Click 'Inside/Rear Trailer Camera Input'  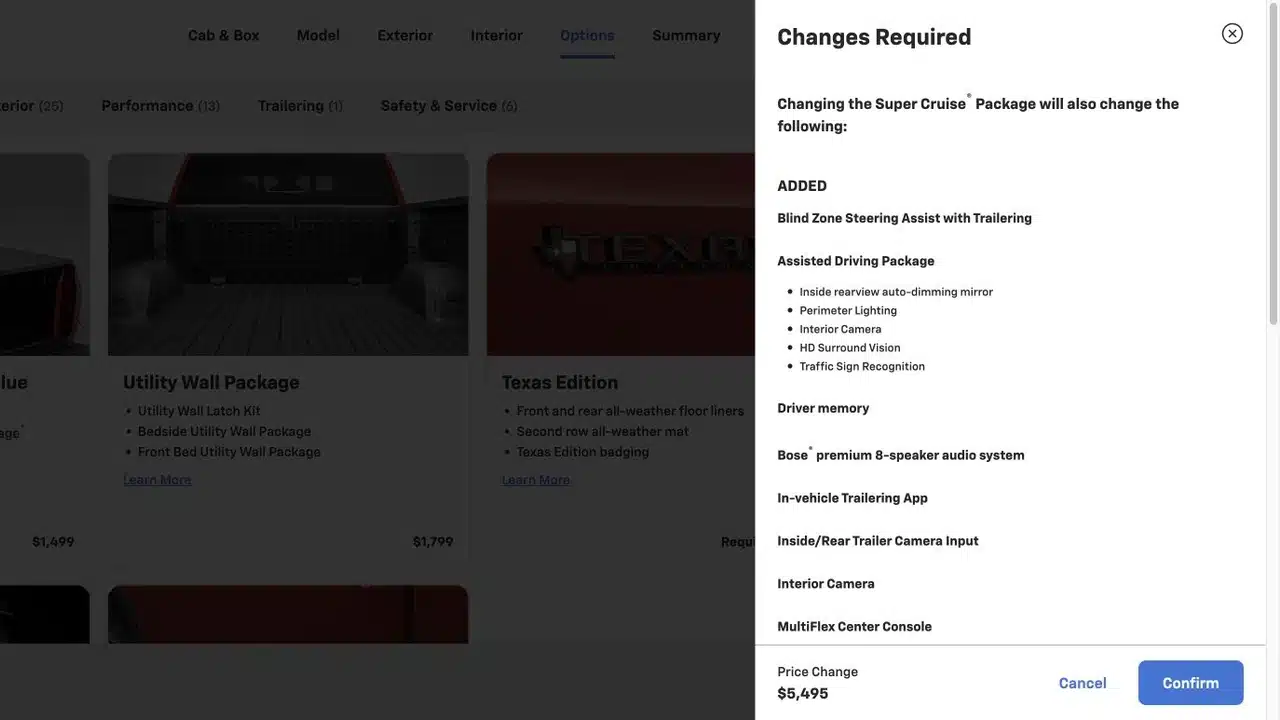[878, 541]
